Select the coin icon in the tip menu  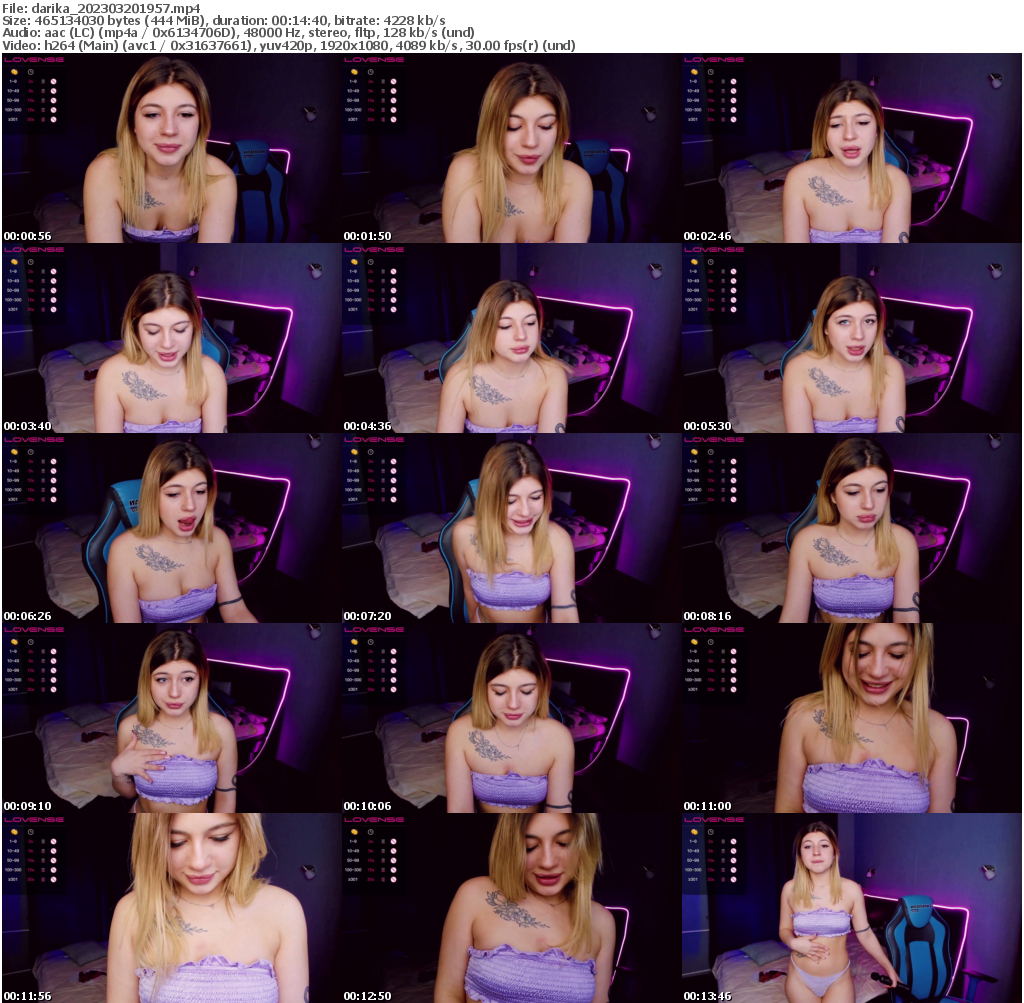(15, 72)
